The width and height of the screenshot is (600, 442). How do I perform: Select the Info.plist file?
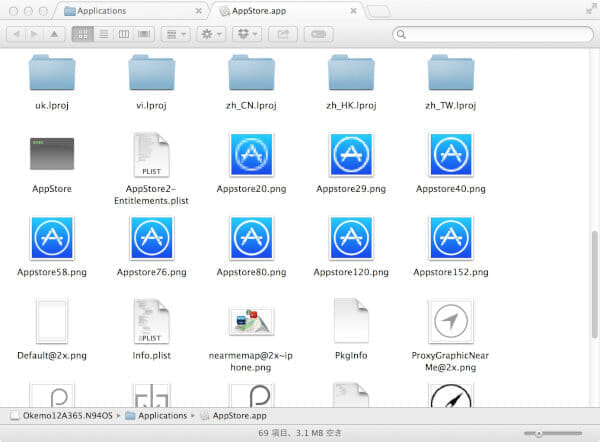click(151, 321)
